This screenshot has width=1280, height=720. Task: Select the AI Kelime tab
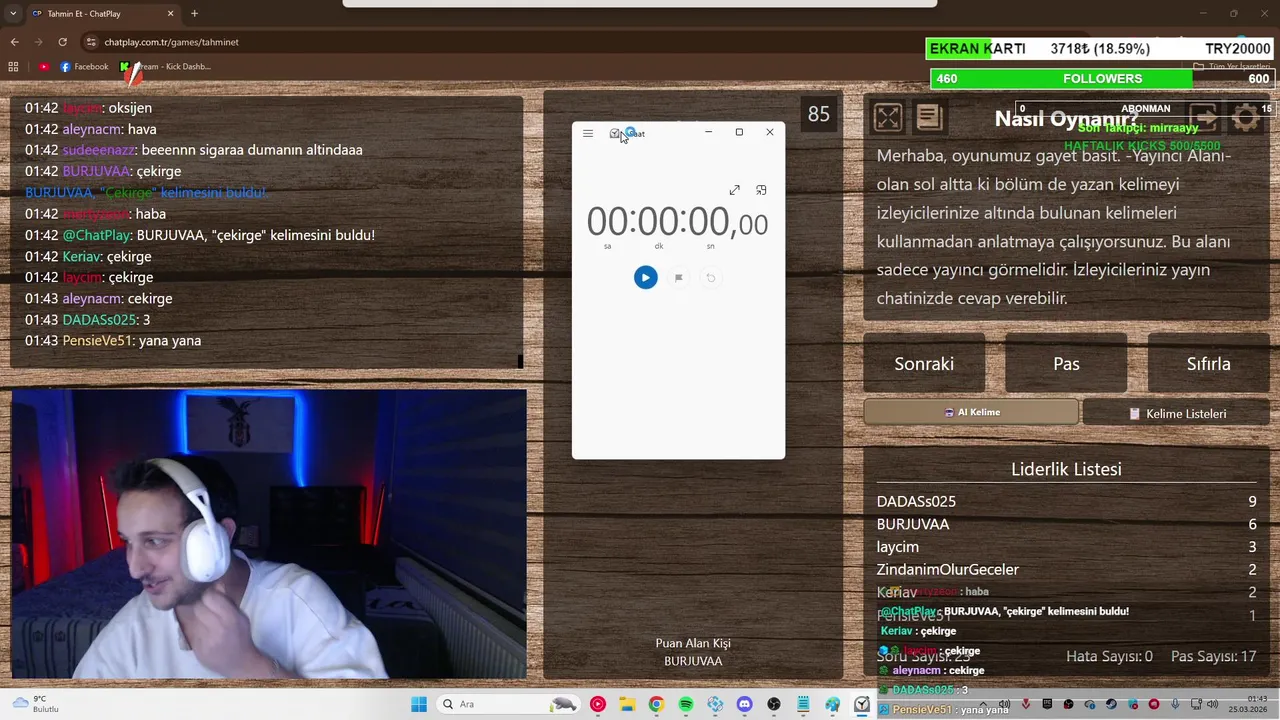[971, 412]
